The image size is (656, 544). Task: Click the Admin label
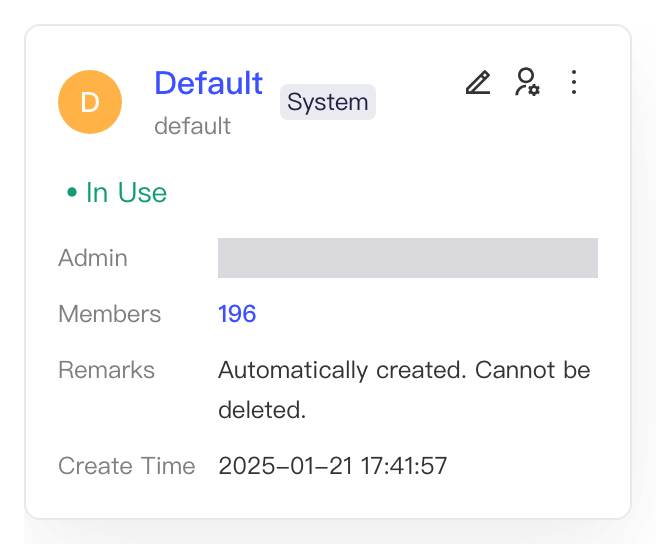point(93,258)
